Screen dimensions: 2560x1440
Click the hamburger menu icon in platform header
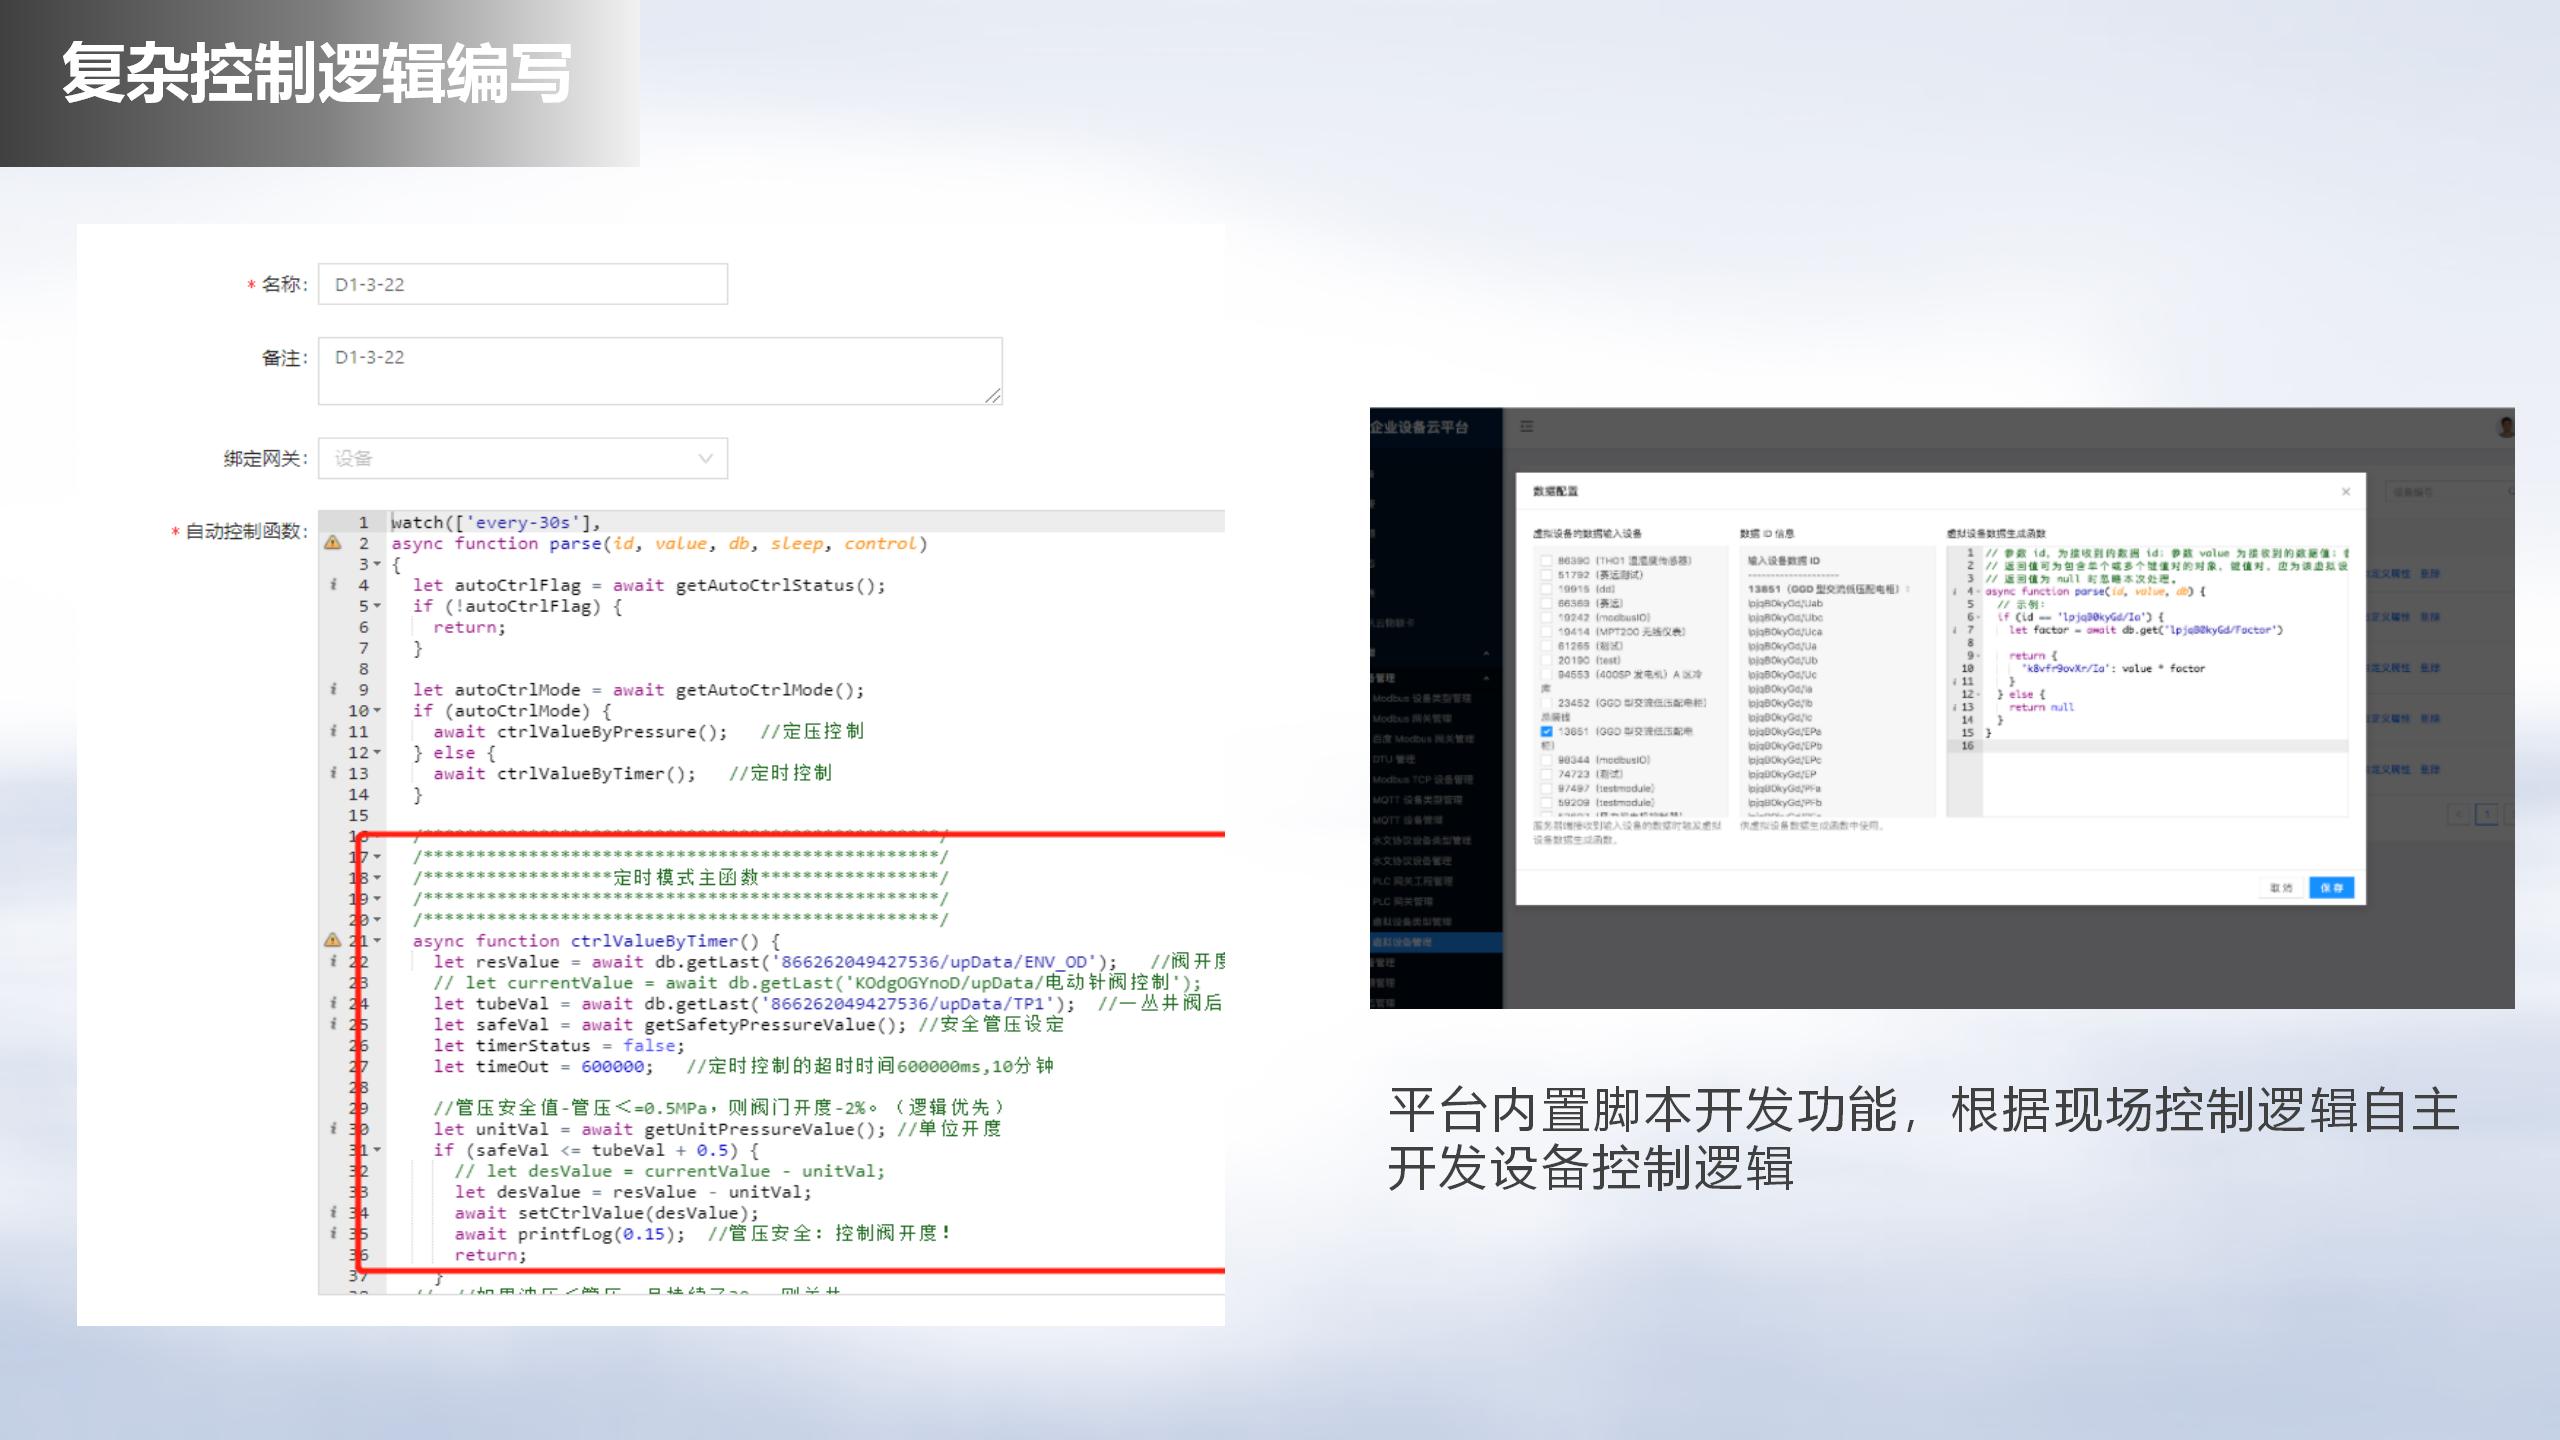tap(1527, 427)
